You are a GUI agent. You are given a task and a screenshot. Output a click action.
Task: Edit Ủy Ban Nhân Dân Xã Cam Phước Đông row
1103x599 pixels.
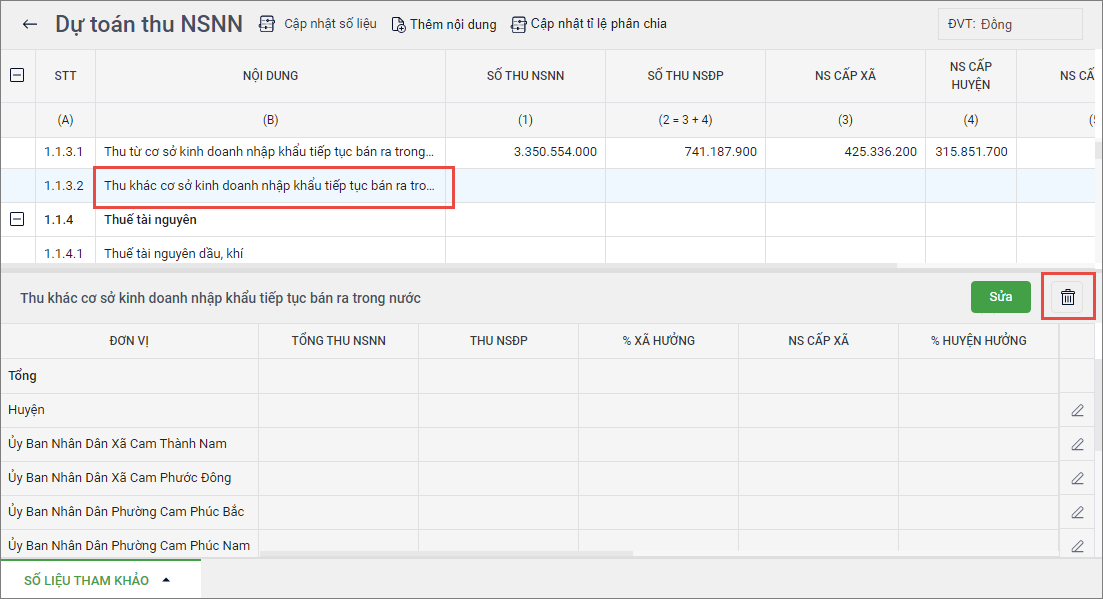1077,478
